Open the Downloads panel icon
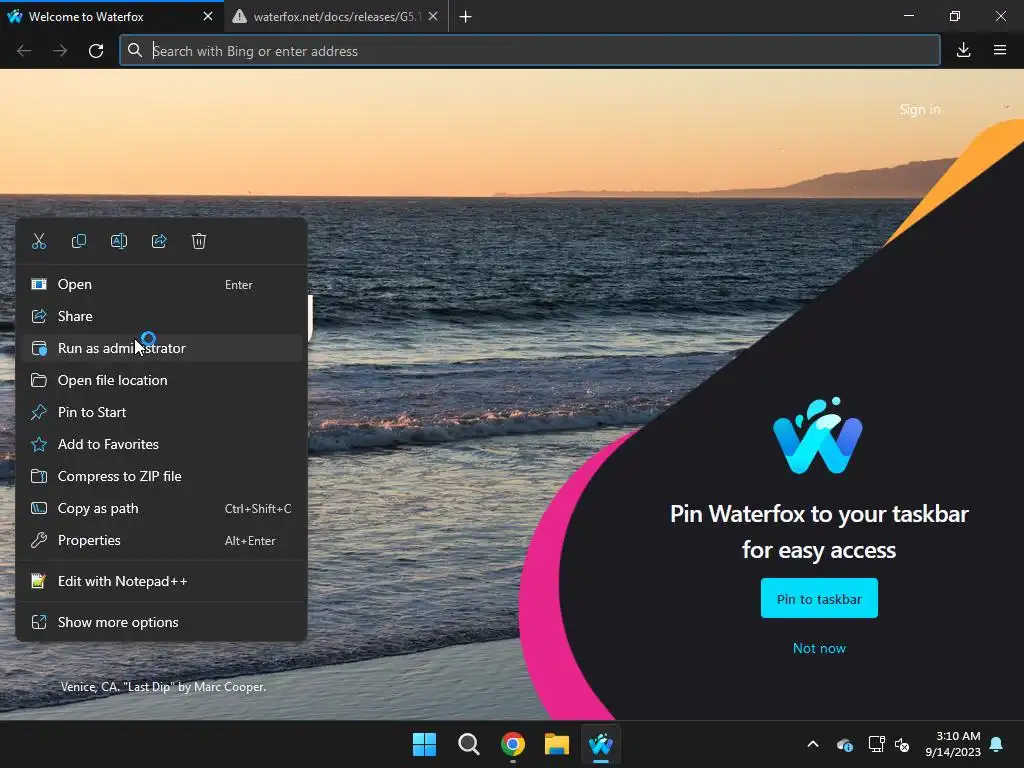Image resolution: width=1024 pixels, height=768 pixels. click(x=963, y=50)
